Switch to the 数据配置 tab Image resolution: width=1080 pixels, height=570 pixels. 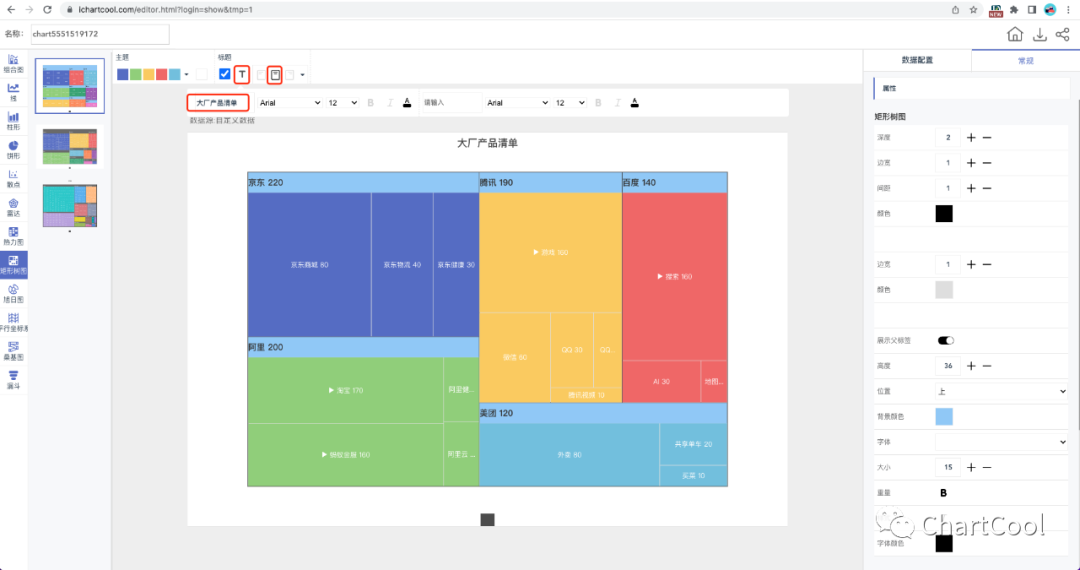(x=917, y=61)
